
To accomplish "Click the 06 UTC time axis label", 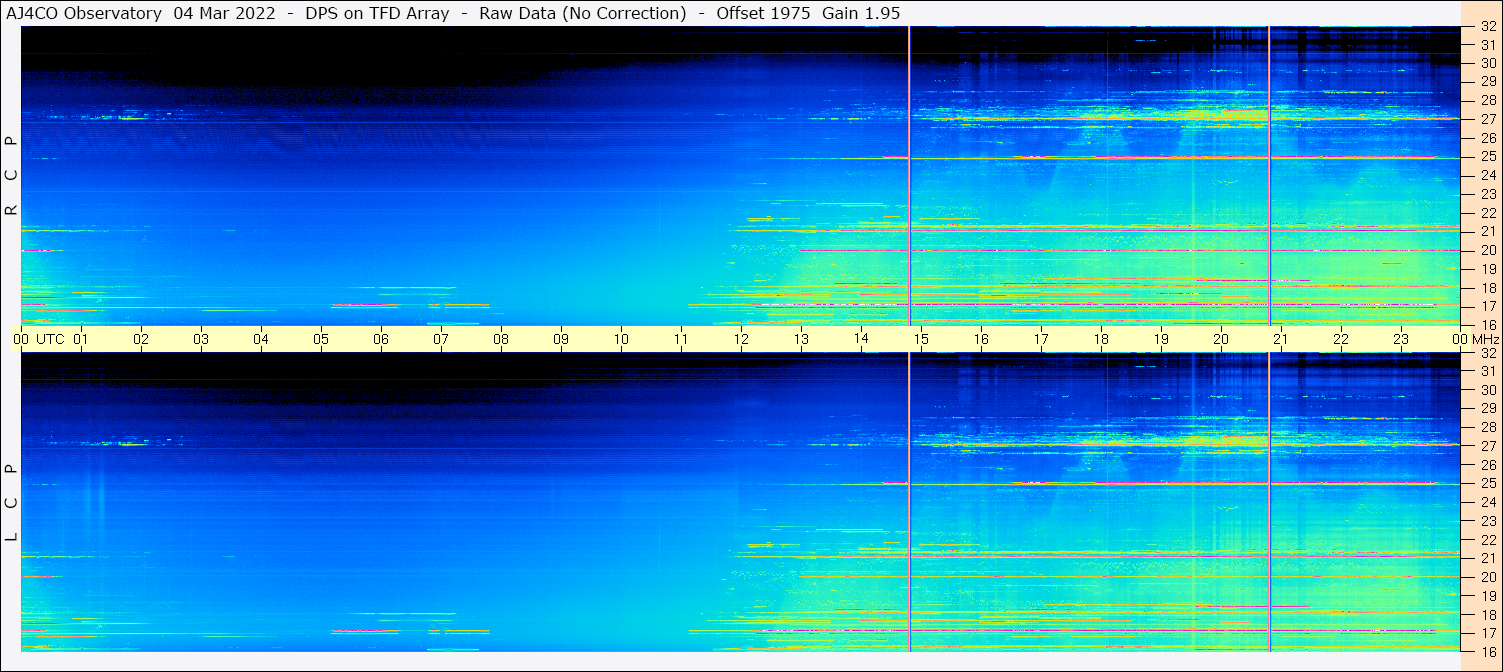I will (381, 339).
